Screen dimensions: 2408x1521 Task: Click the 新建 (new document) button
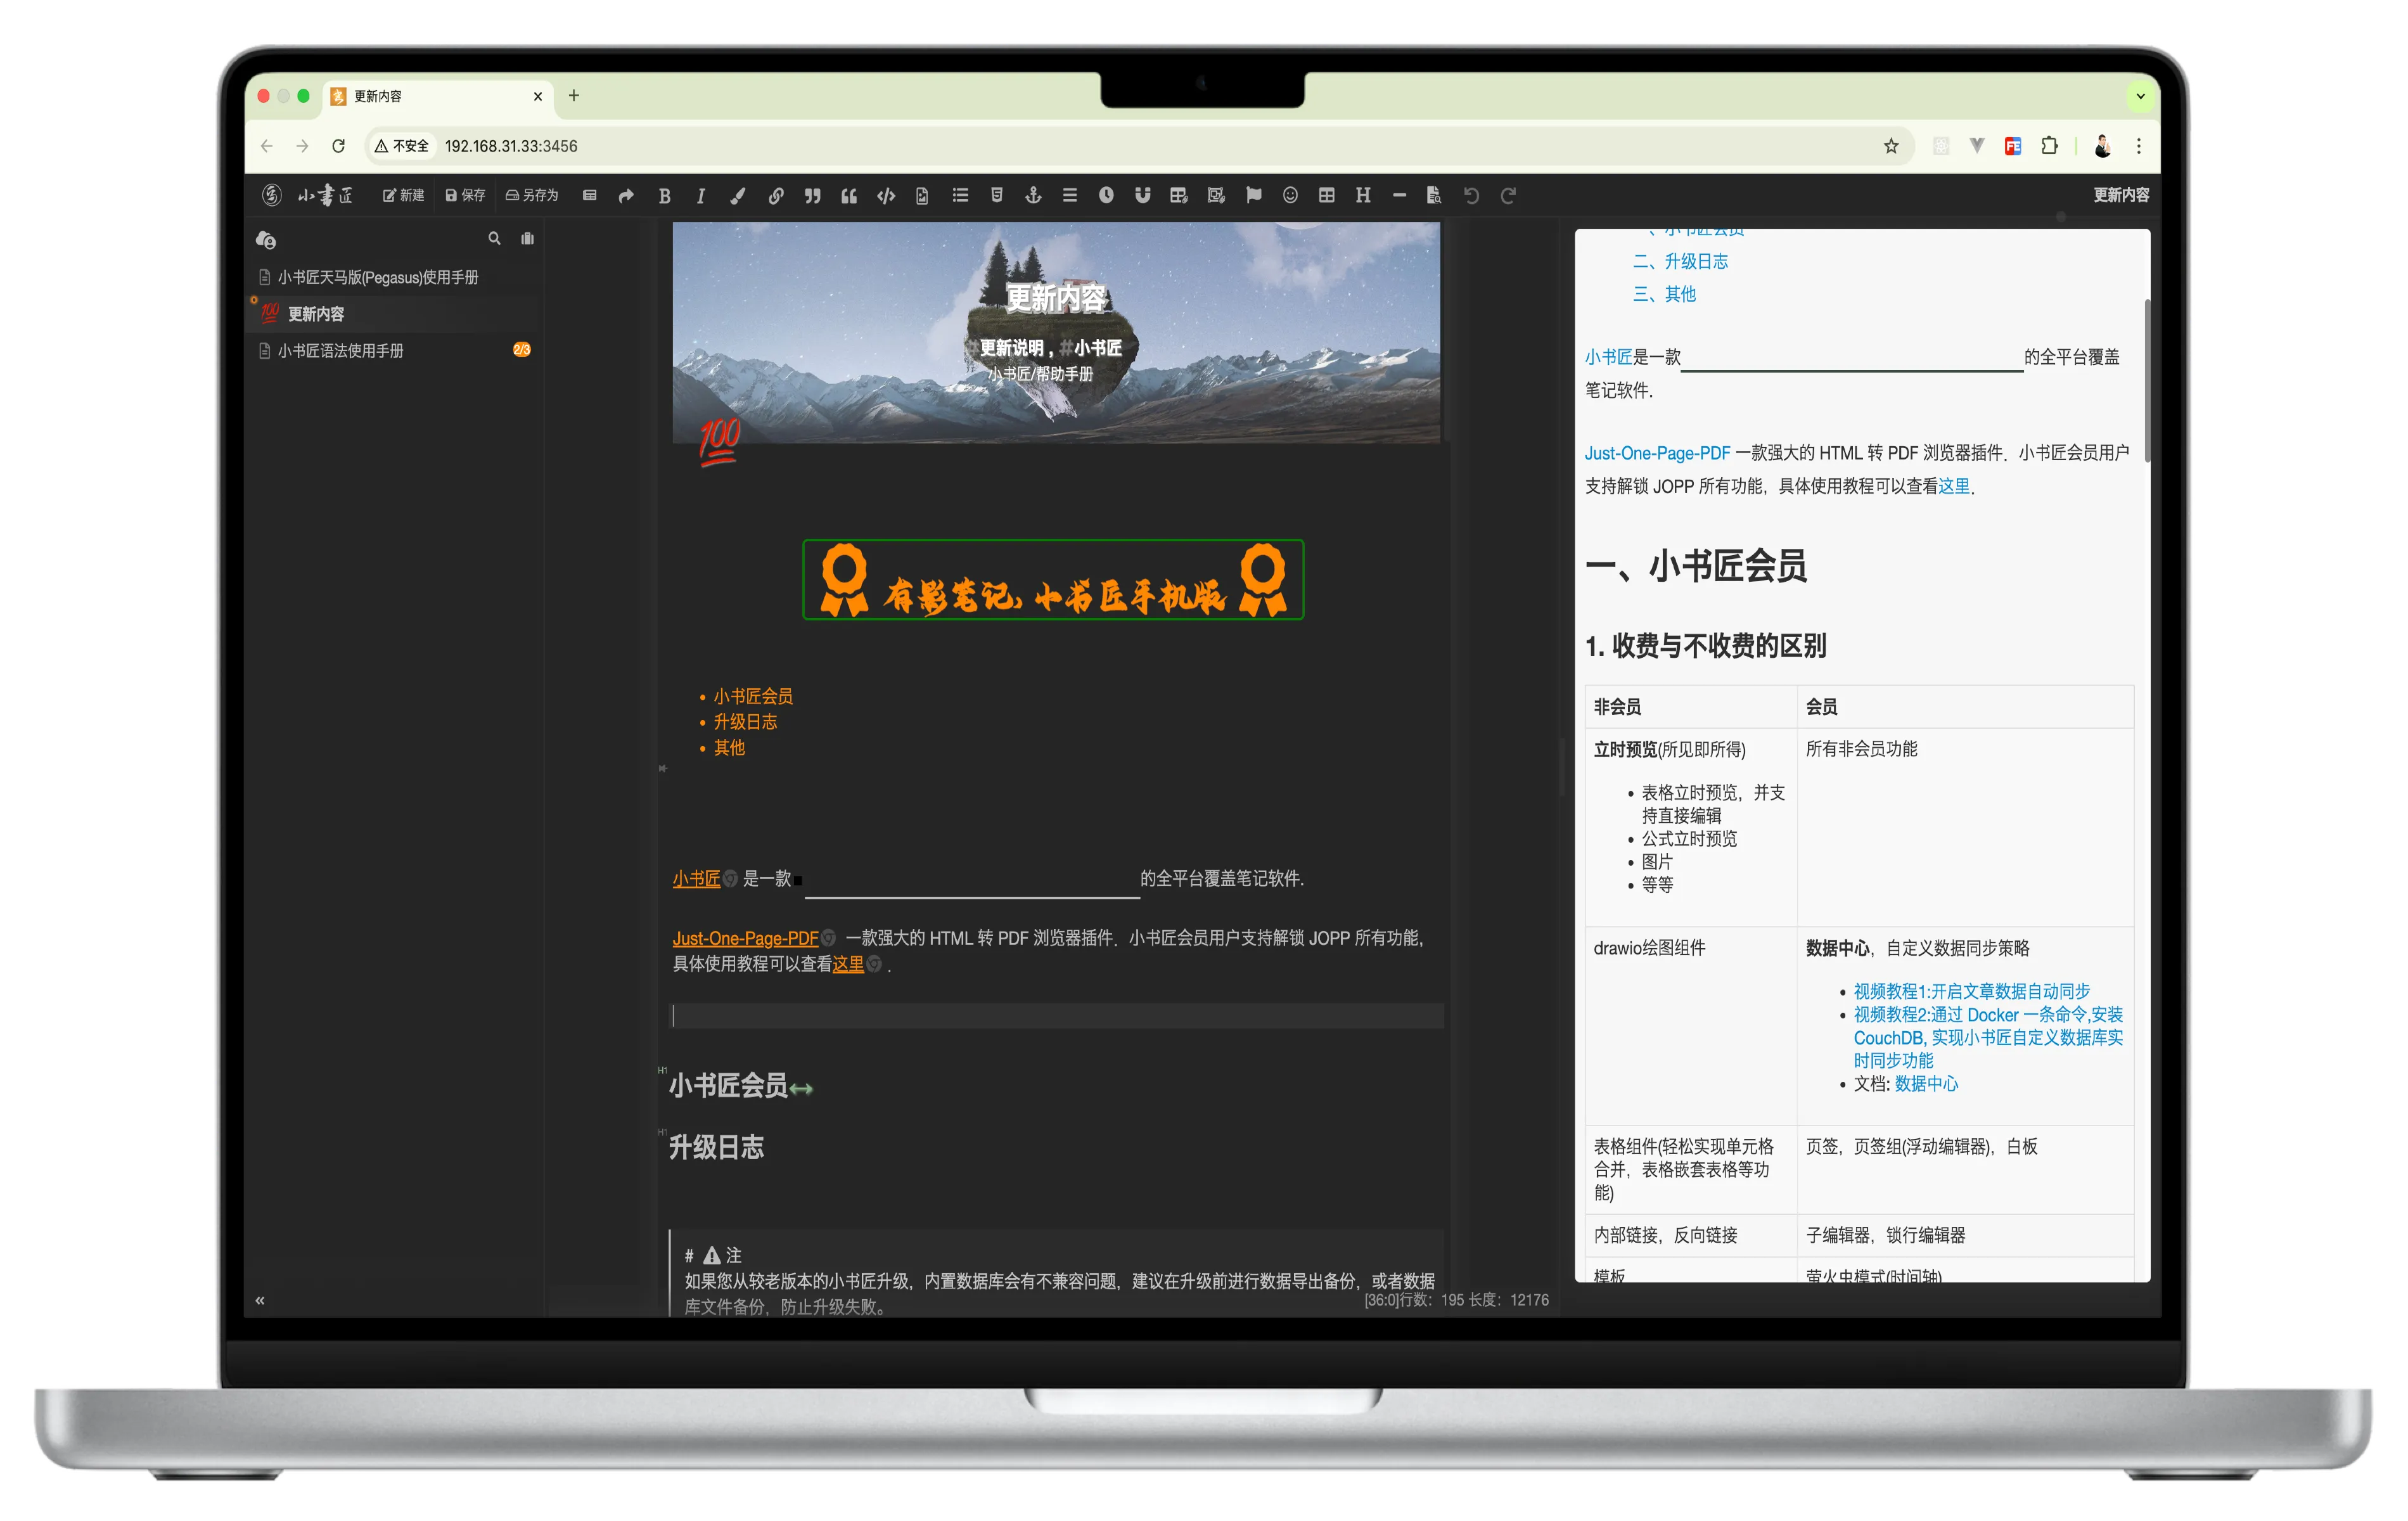[x=403, y=195]
